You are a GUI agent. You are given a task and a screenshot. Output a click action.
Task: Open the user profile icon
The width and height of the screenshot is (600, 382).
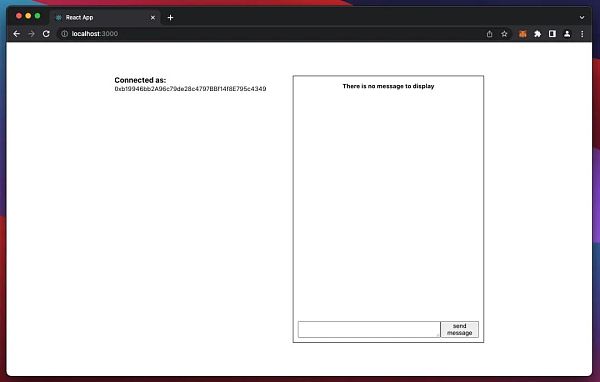567,34
